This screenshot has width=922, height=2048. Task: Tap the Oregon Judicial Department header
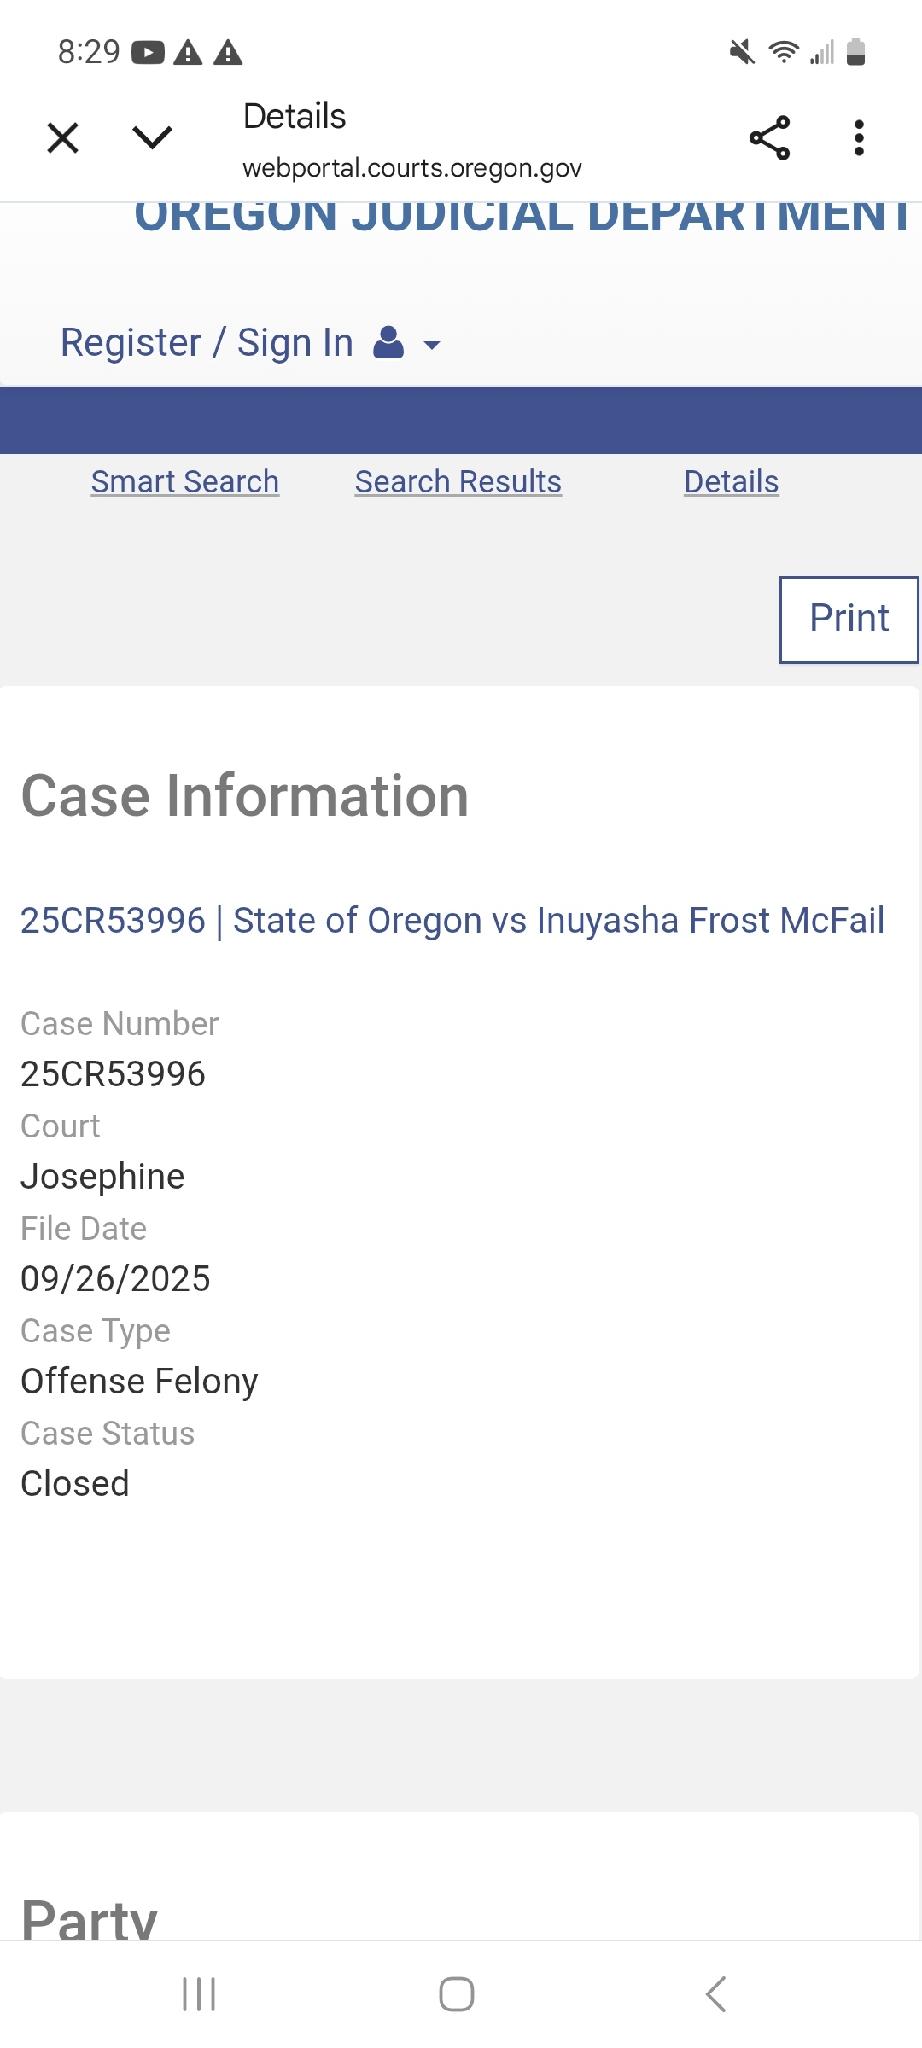[522, 216]
